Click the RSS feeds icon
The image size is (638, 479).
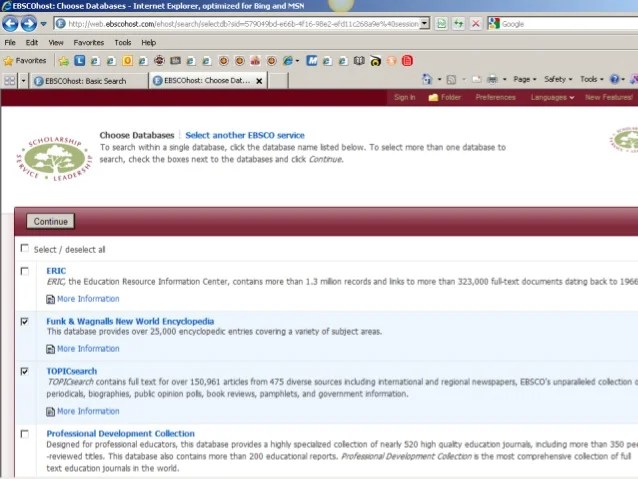[x=451, y=79]
